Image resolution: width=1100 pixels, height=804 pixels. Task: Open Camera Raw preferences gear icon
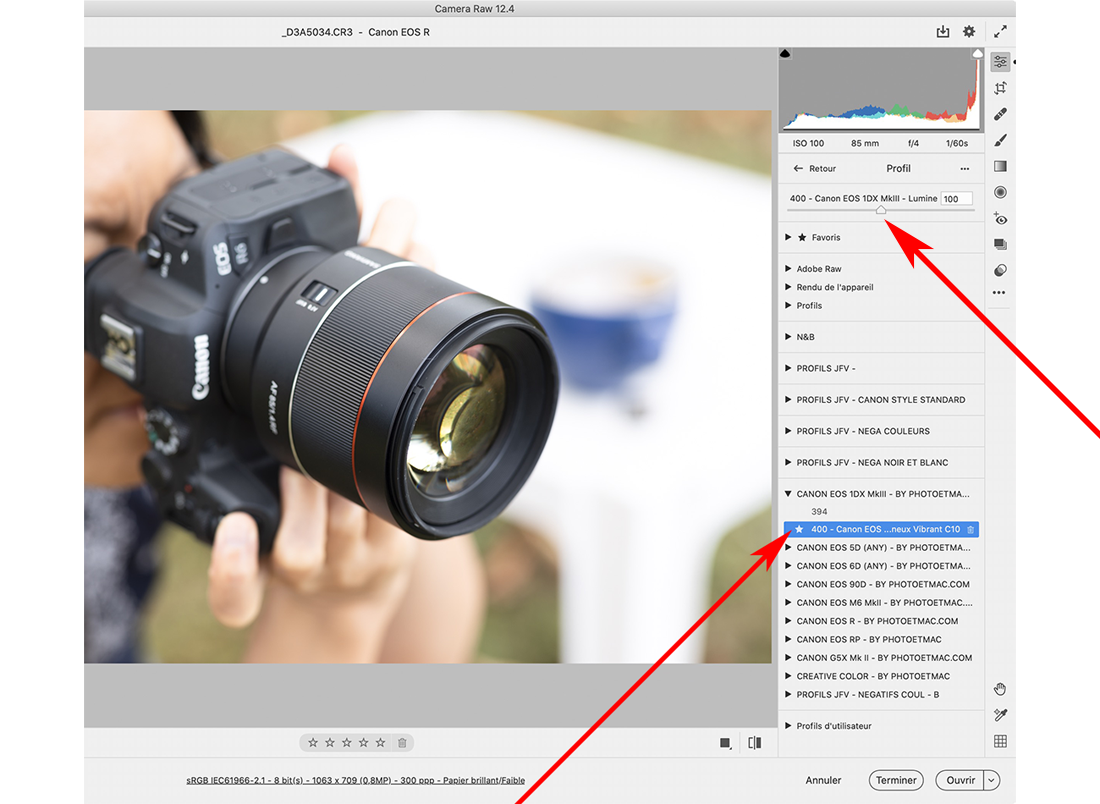point(969,32)
